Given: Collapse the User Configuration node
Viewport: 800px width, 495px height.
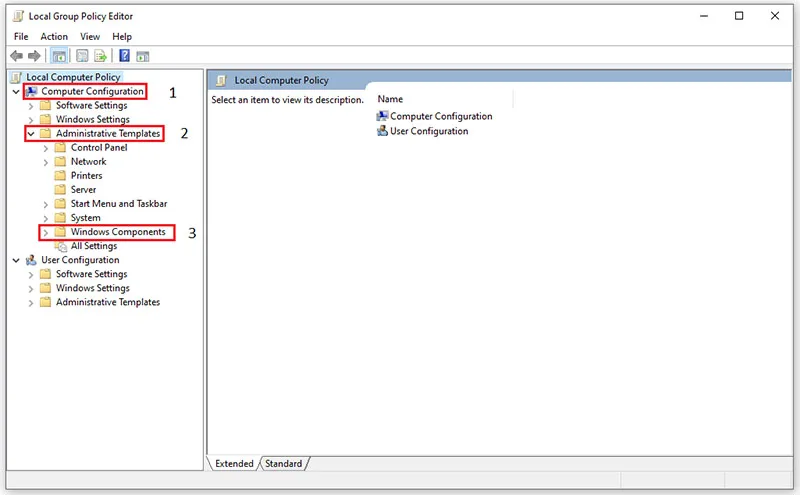Looking at the screenshot, I should 16,261.
